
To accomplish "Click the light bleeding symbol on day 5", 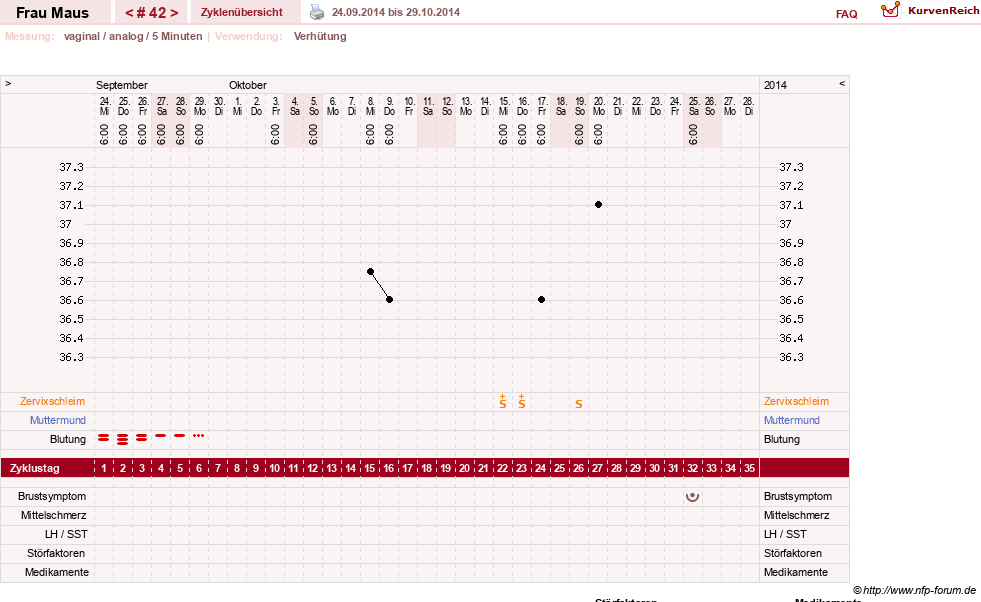I will (180, 436).
